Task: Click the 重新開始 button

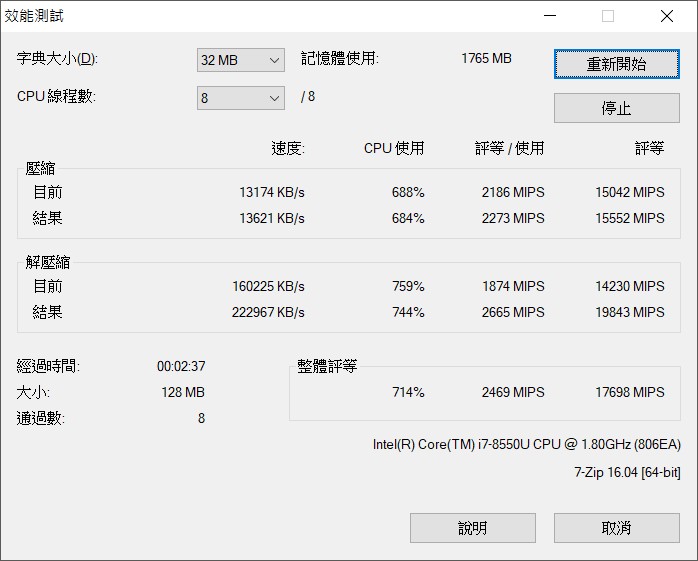Action: point(616,64)
